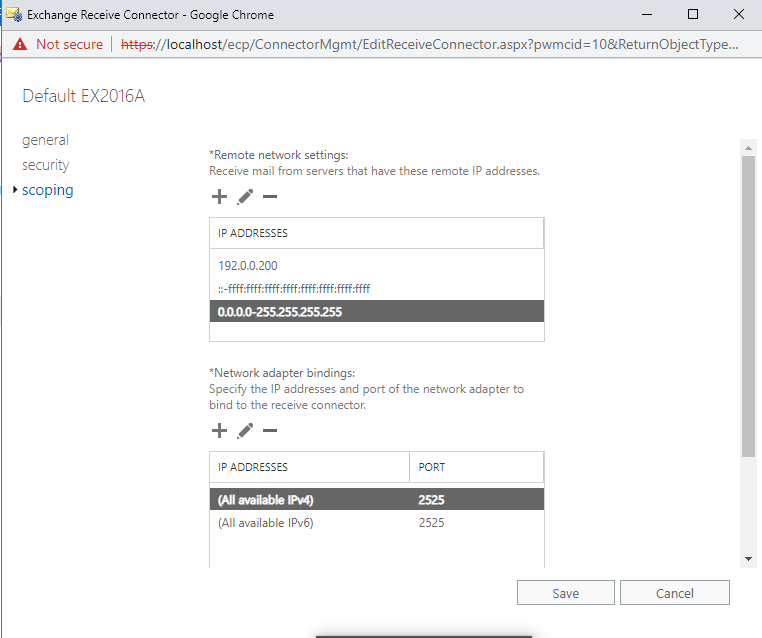The height and width of the screenshot is (638, 762).
Task: Open the general tab
Action: (x=45, y=140)
